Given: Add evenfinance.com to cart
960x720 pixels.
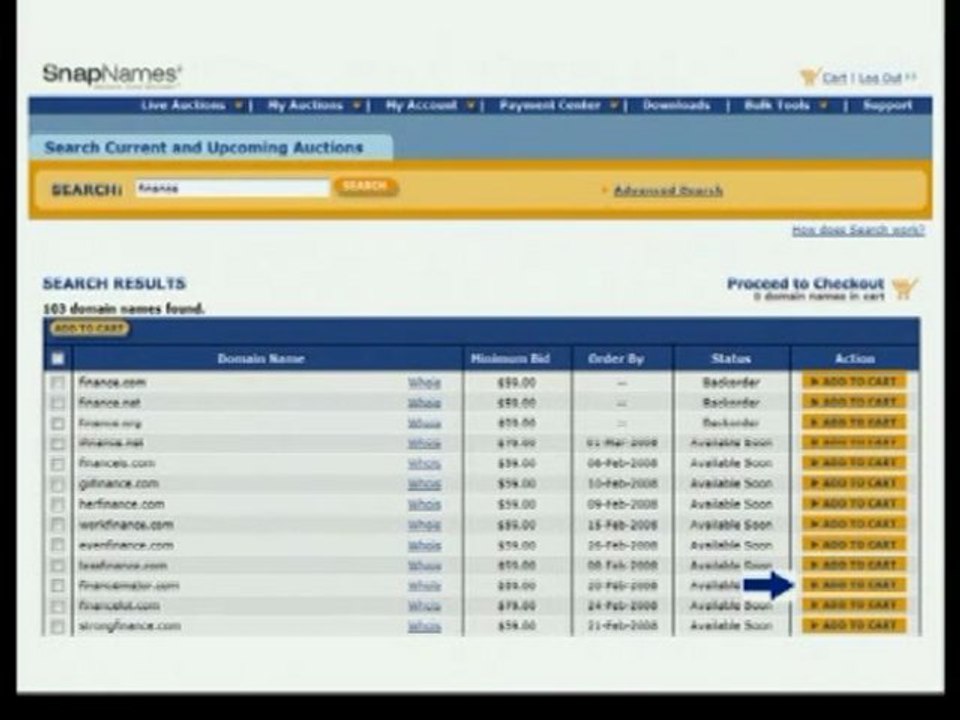Looking at the screenshot, I should [x=854, y=544].
